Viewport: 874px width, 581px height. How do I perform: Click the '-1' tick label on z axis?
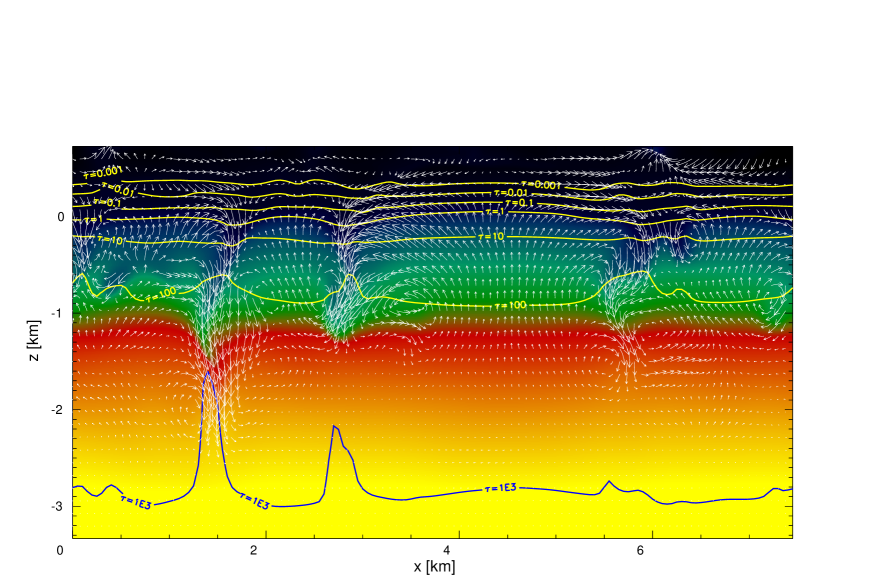[x=56, y=313]
